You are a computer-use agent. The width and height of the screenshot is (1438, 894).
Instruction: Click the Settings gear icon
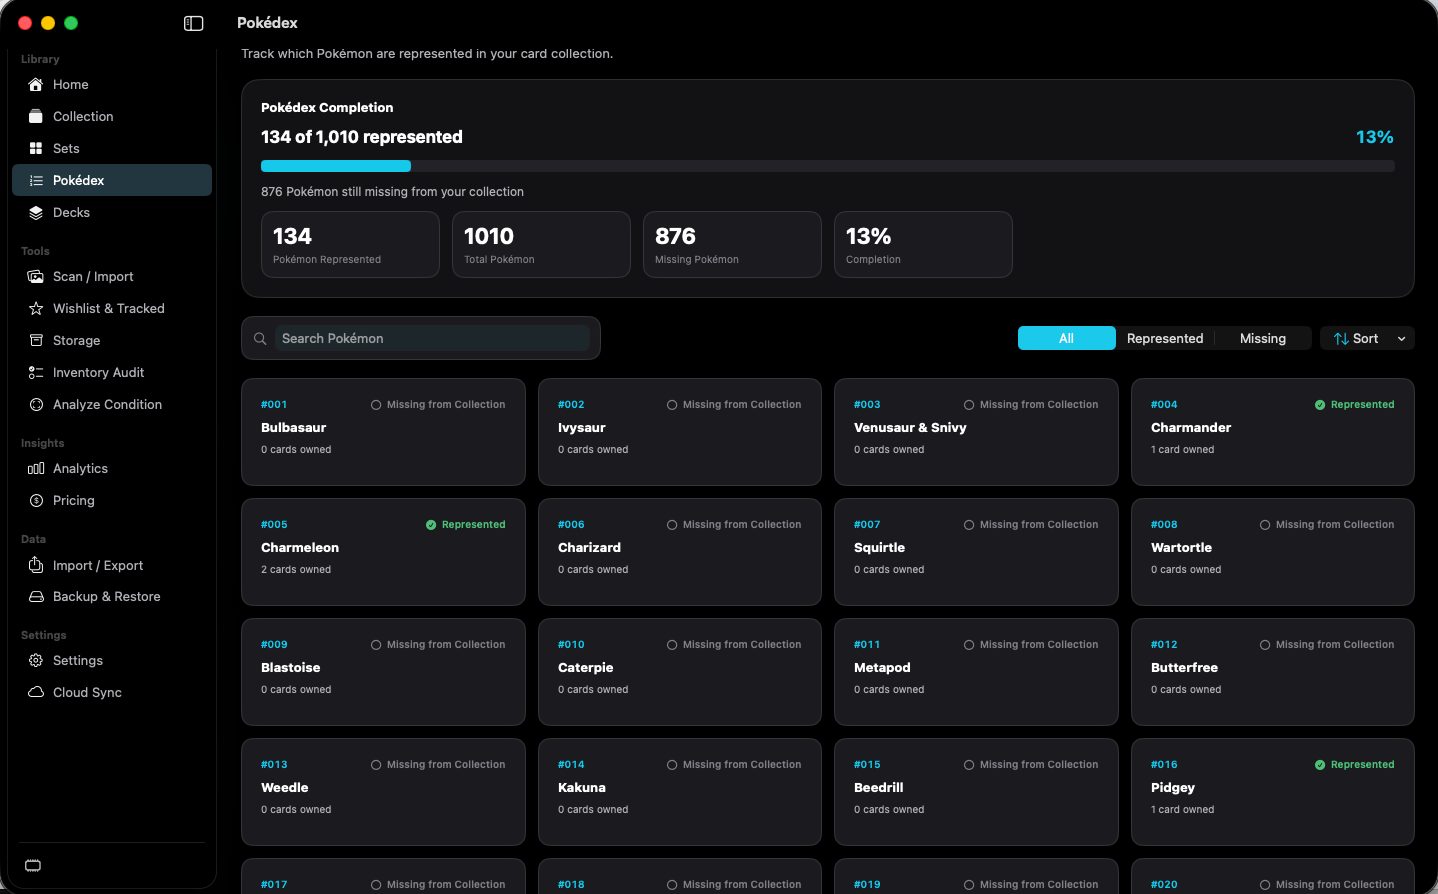(x=36, y=661)
